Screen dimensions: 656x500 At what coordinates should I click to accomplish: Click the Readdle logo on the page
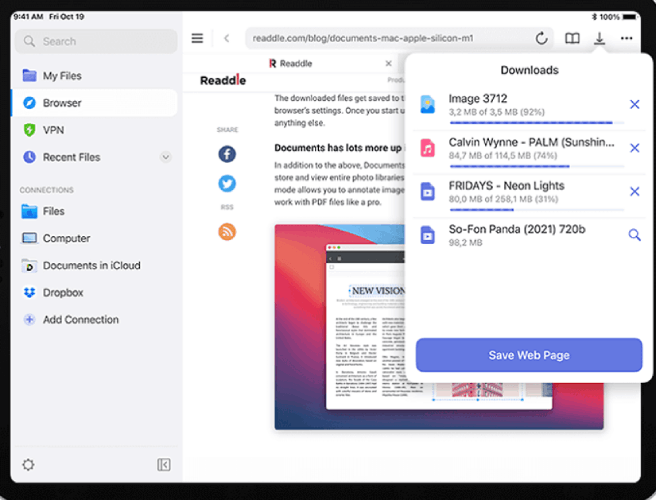[x=223, y=80]
